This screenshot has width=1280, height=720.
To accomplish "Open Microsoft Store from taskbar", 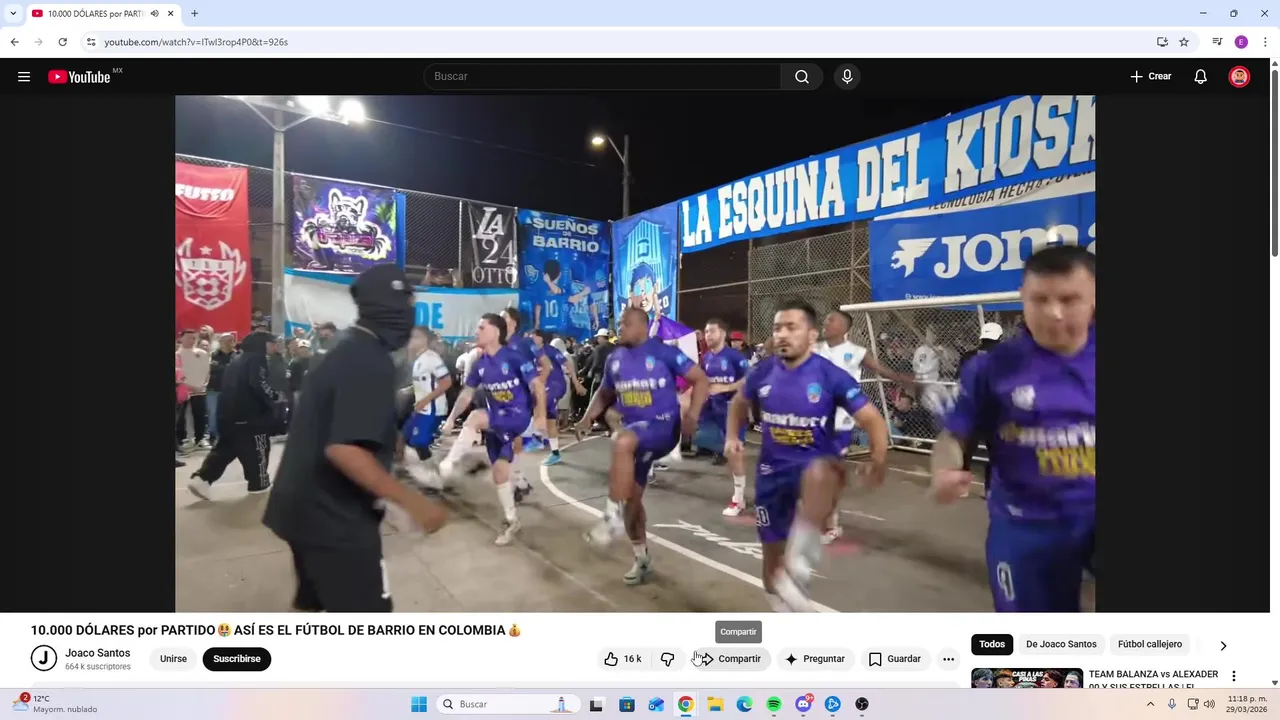I will (627, 704).
